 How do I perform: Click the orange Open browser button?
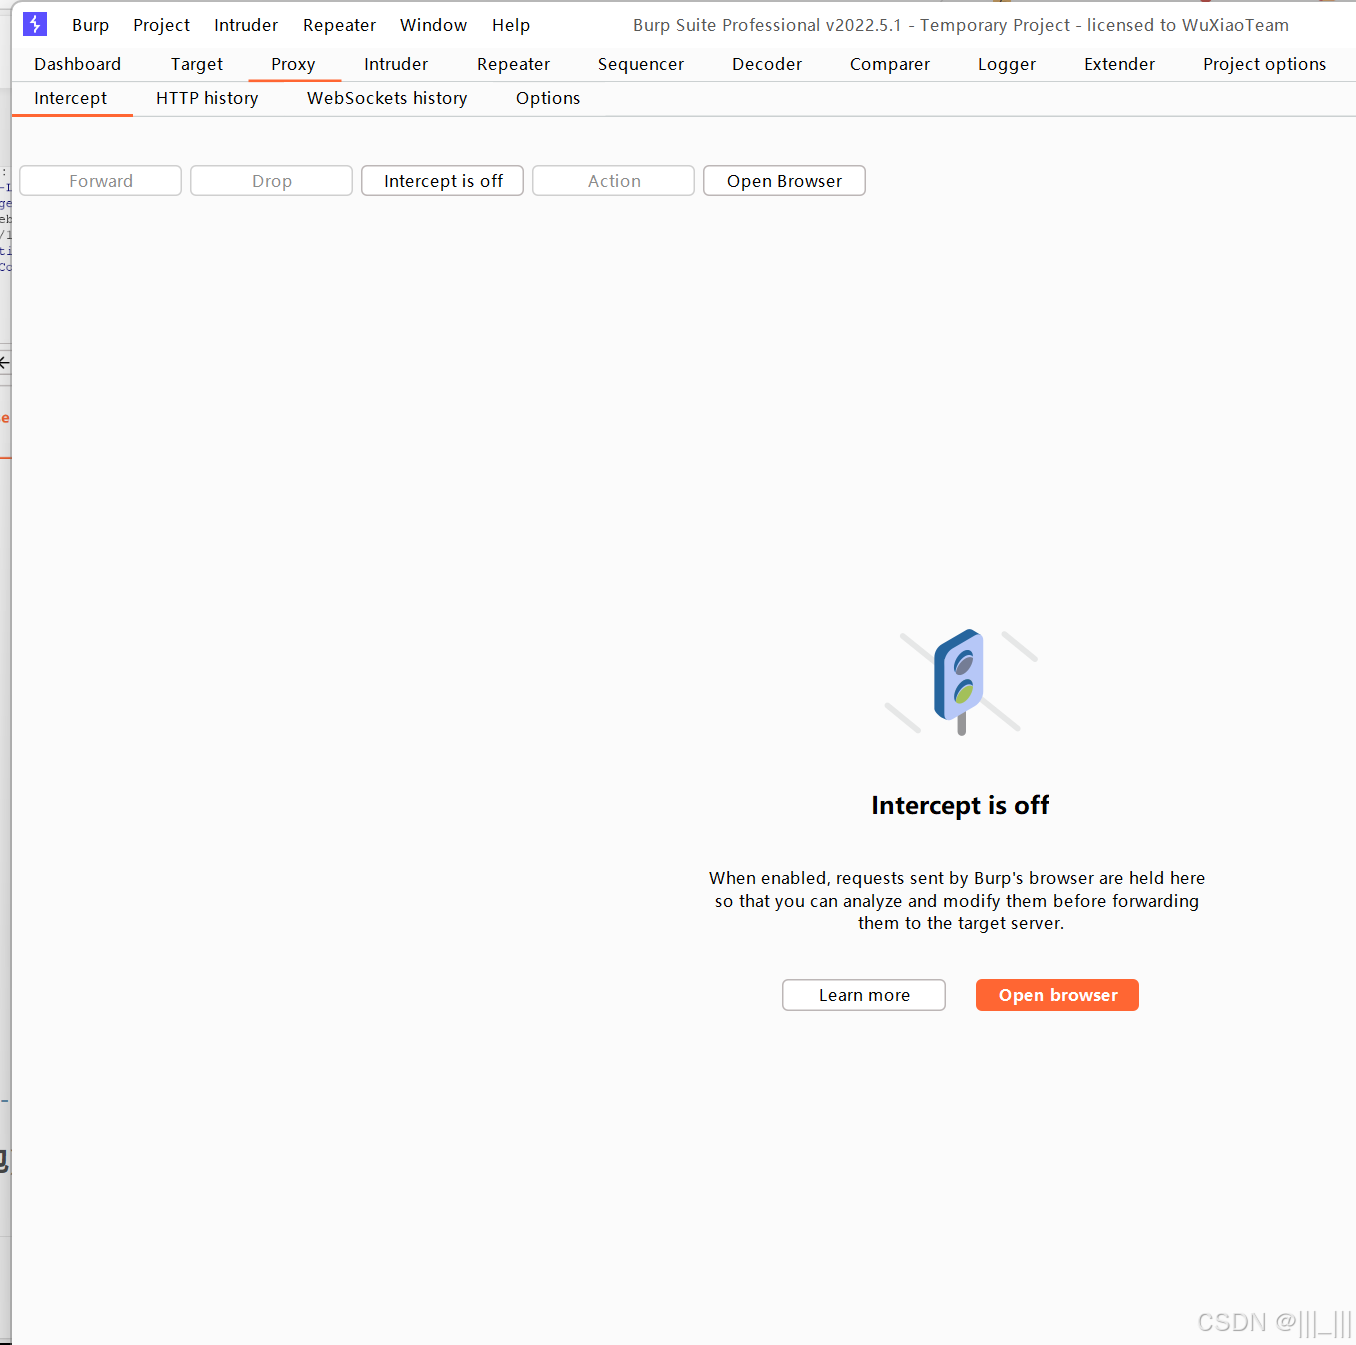1058,995
